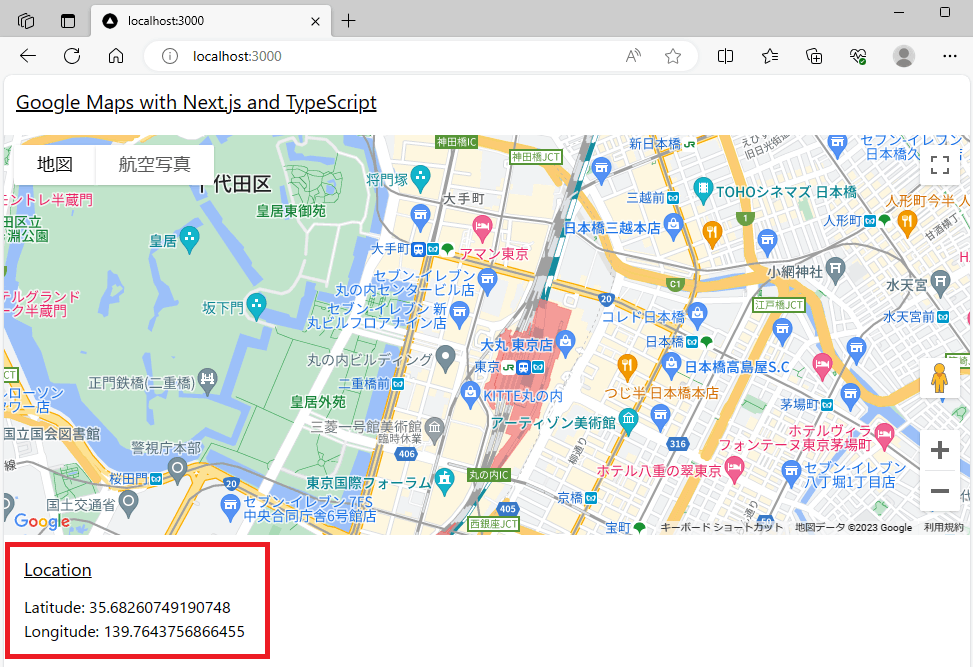
Task: Open the Workspaces icon
Action: coord(25,21)
